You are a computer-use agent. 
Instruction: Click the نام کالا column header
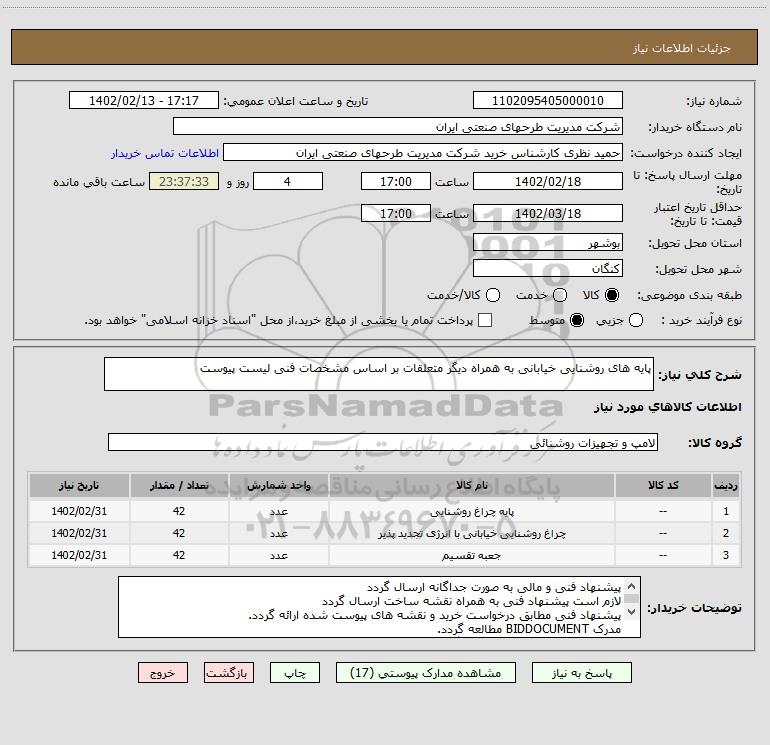coord(471,485)
